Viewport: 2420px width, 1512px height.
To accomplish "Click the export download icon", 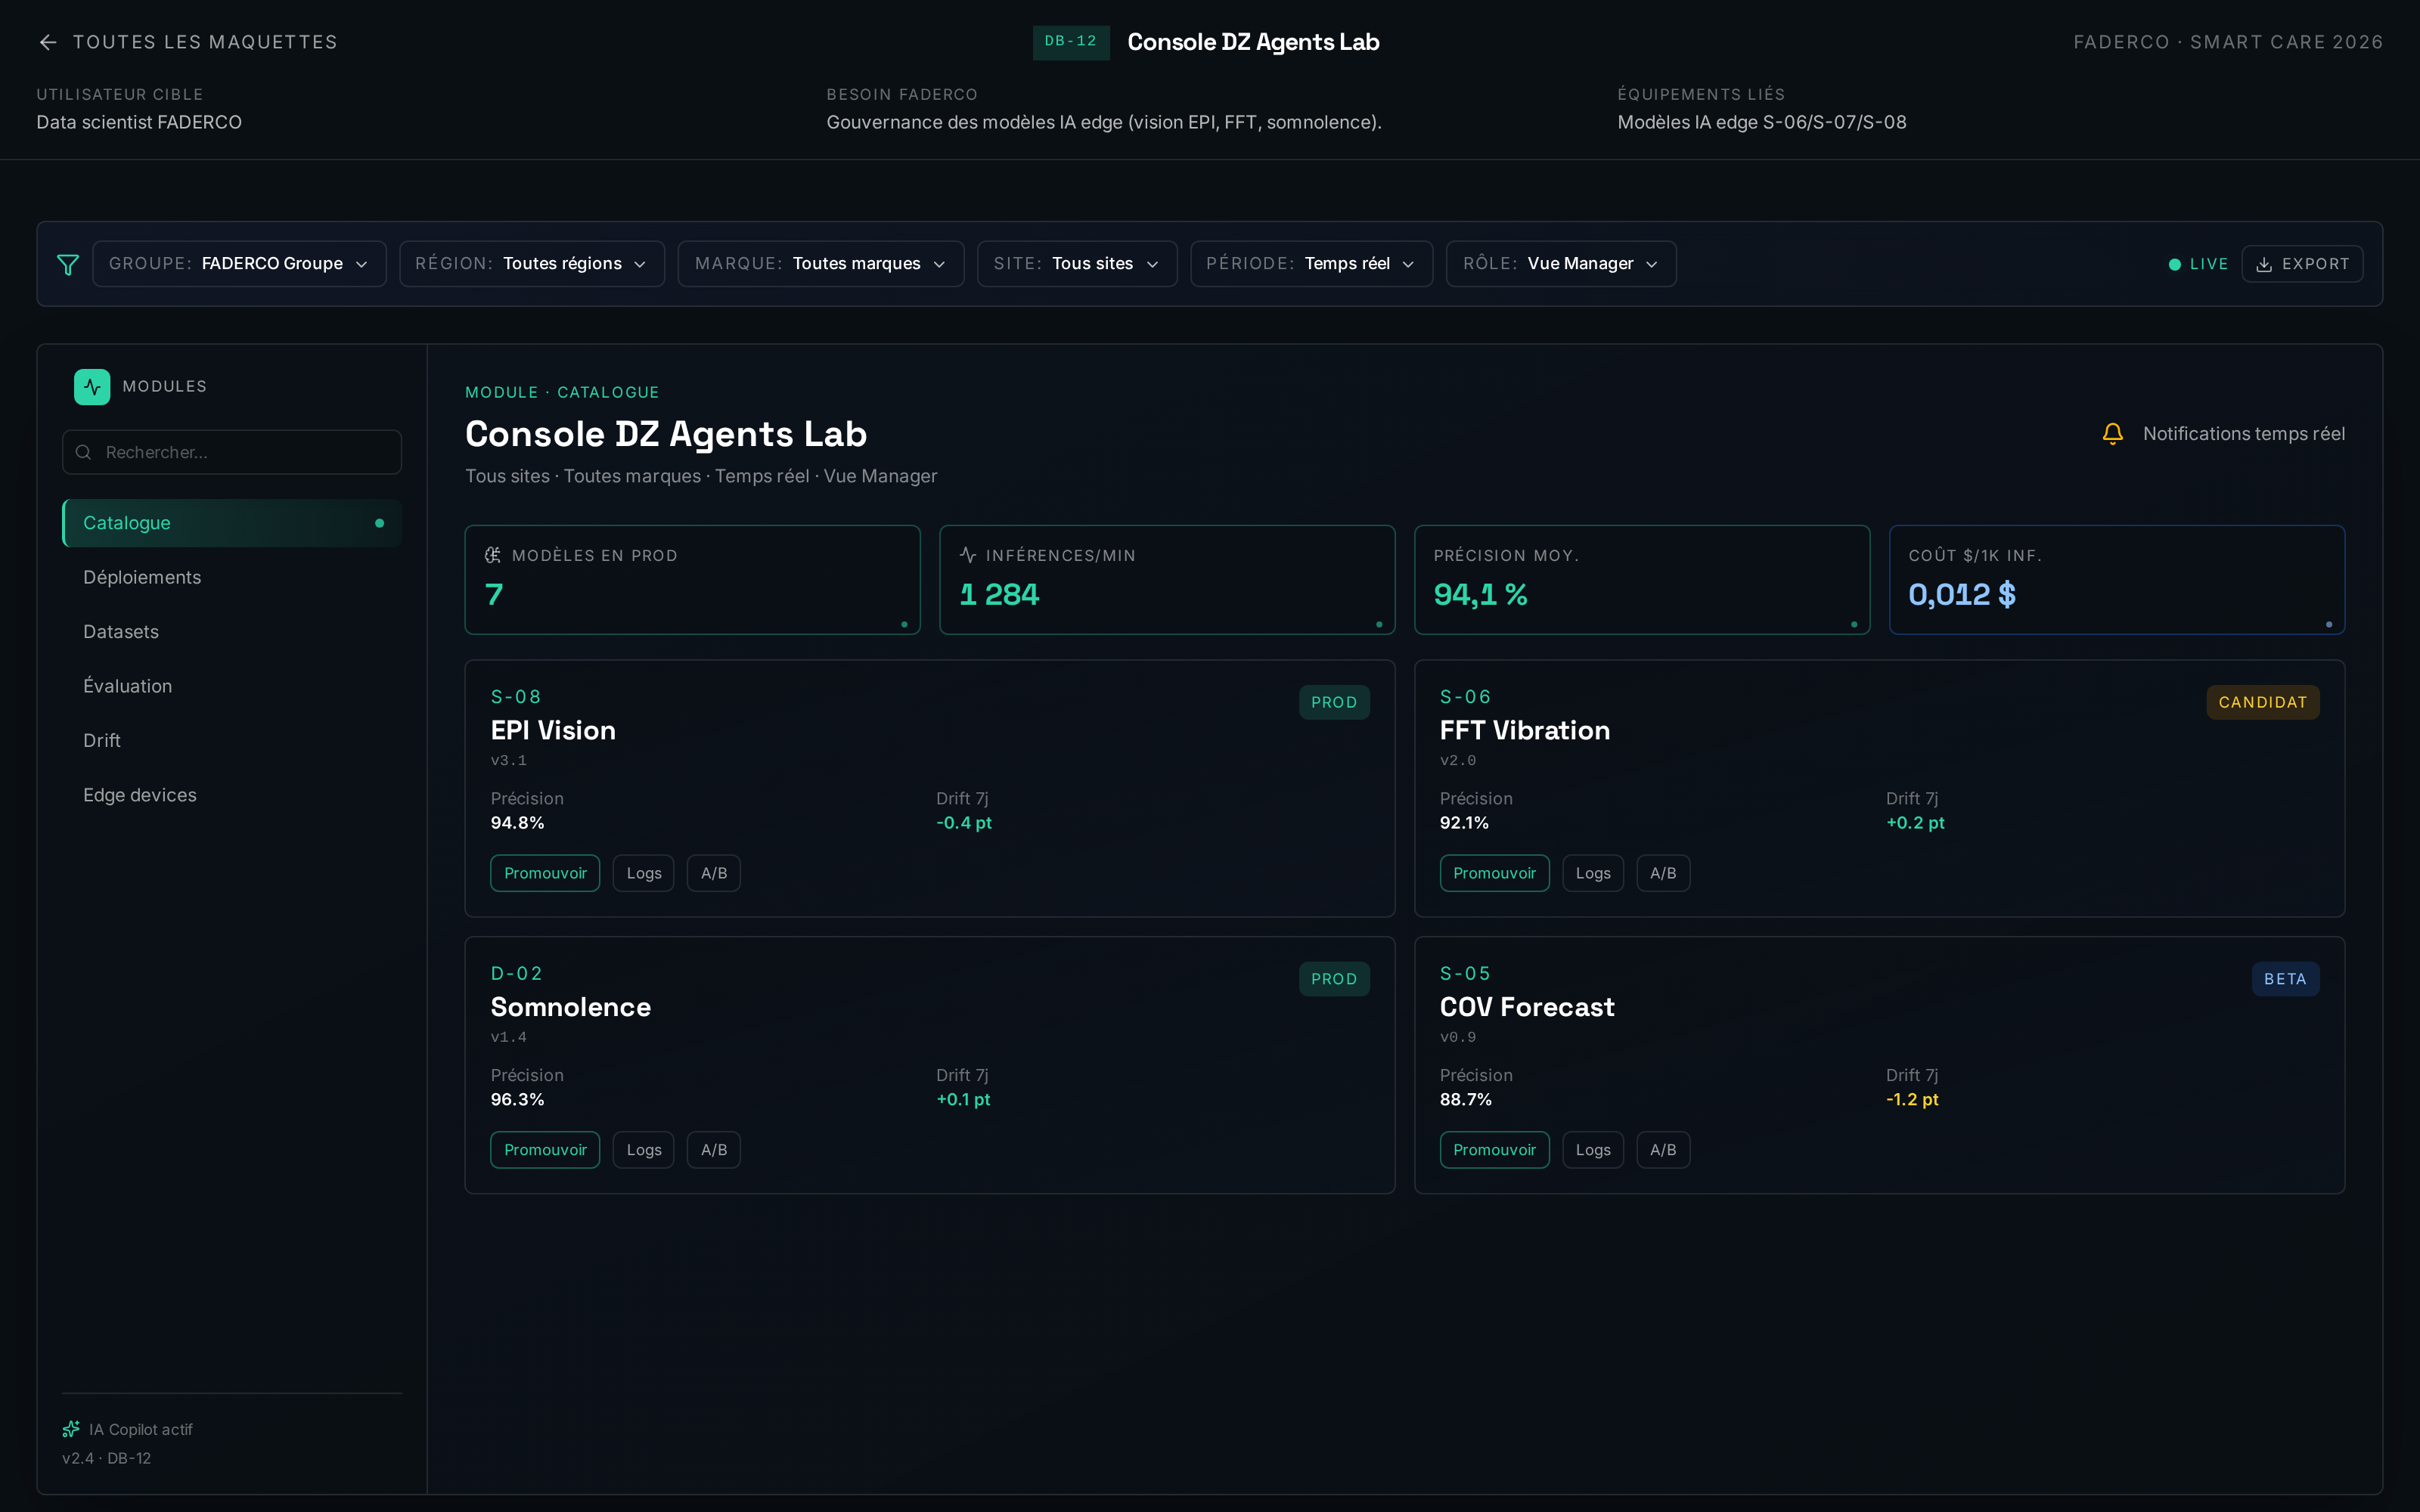I will [2264, 264].
